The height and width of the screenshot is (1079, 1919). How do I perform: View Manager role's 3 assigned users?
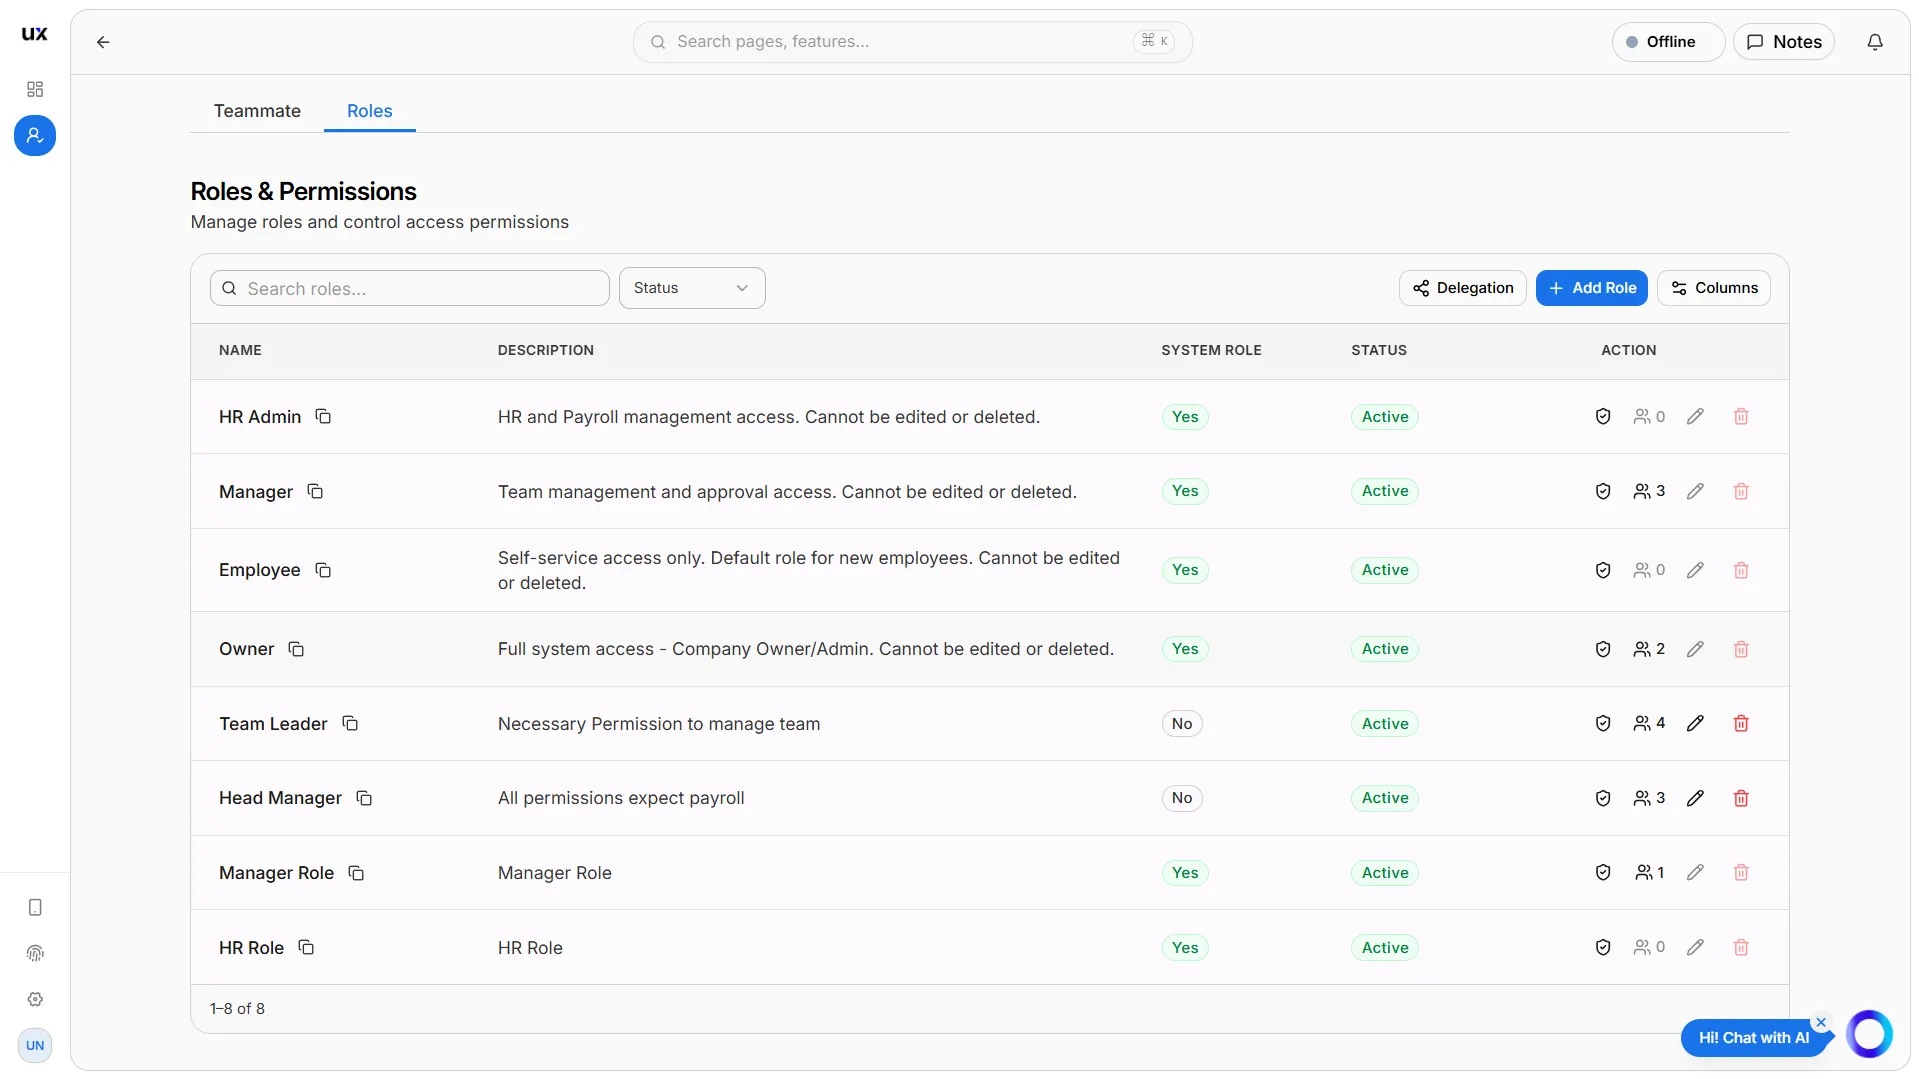(1649, 491)
